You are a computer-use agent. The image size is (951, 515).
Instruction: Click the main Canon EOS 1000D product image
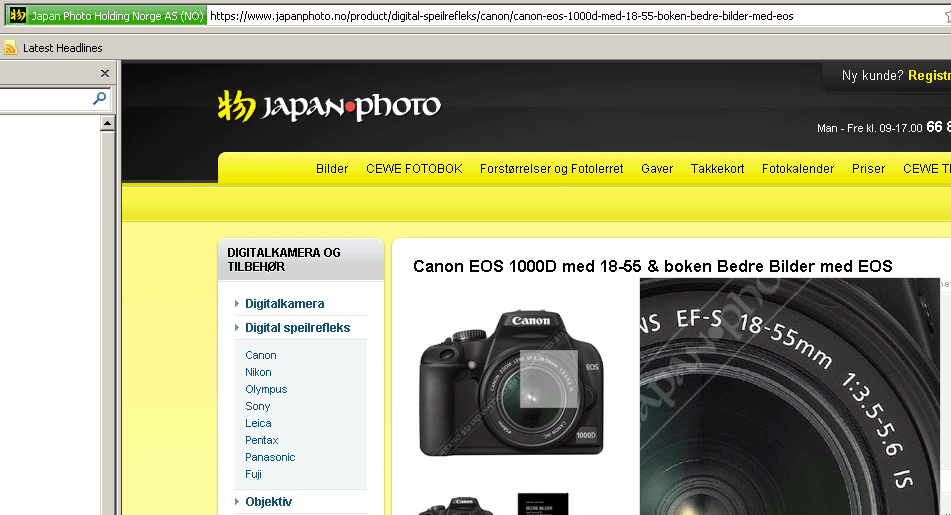coord(511,383)
